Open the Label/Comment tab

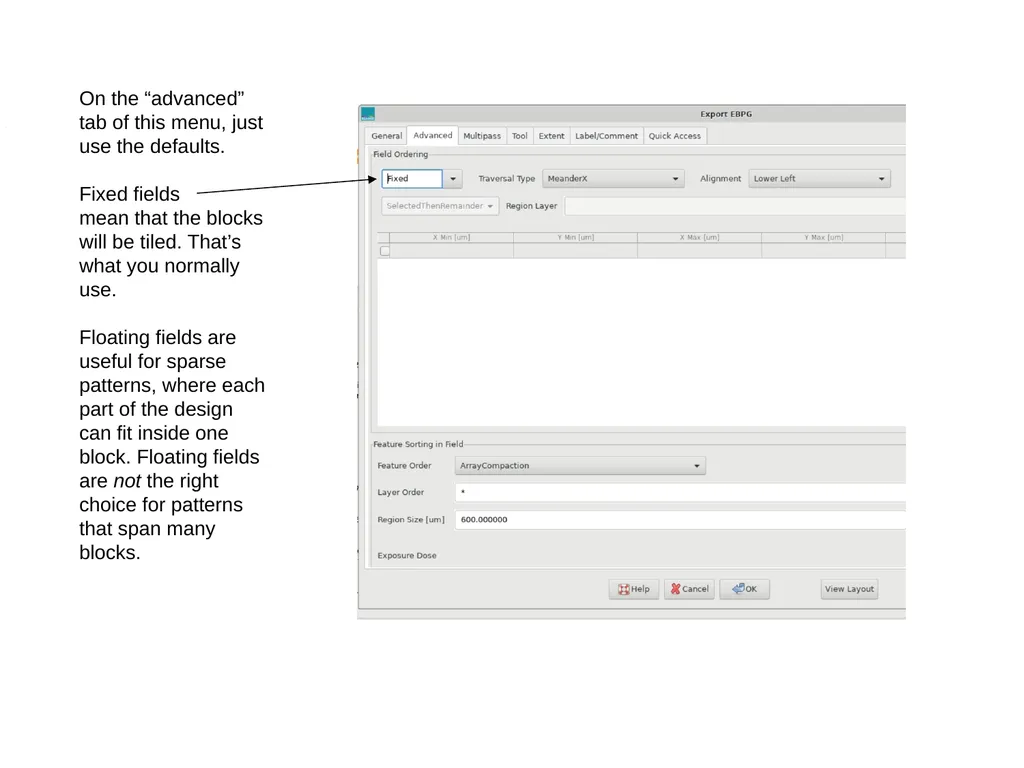click(x=607, y=136)
